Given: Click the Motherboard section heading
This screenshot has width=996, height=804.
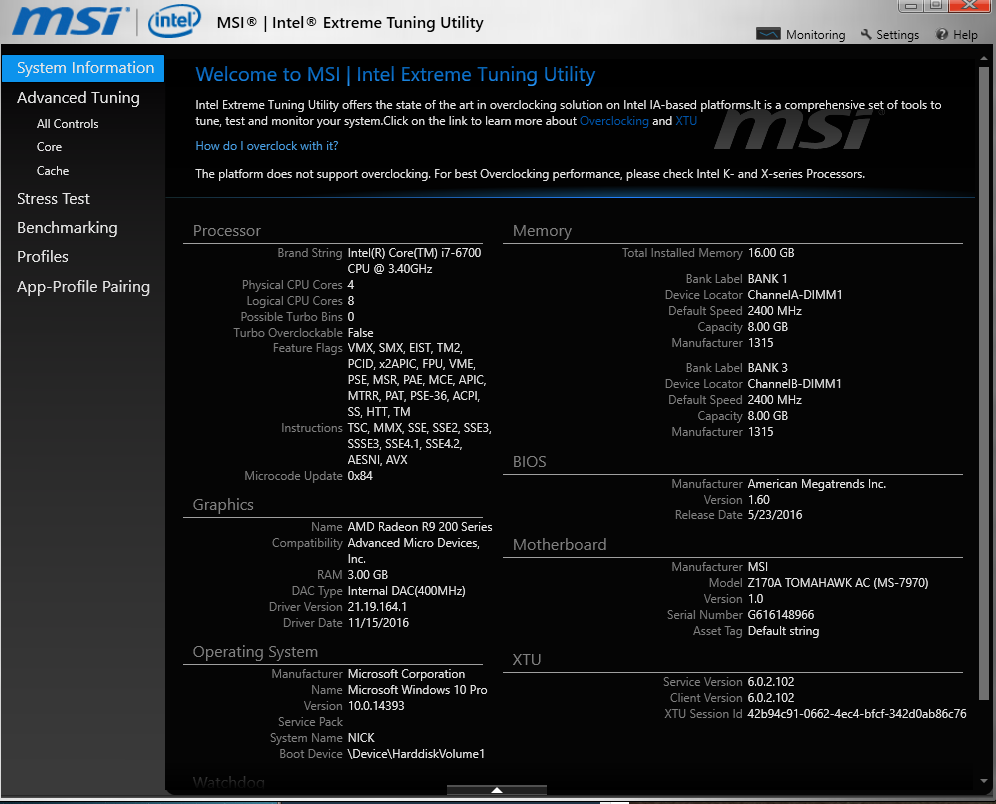Looking at the screenshot, I should (x=559, y=545).
